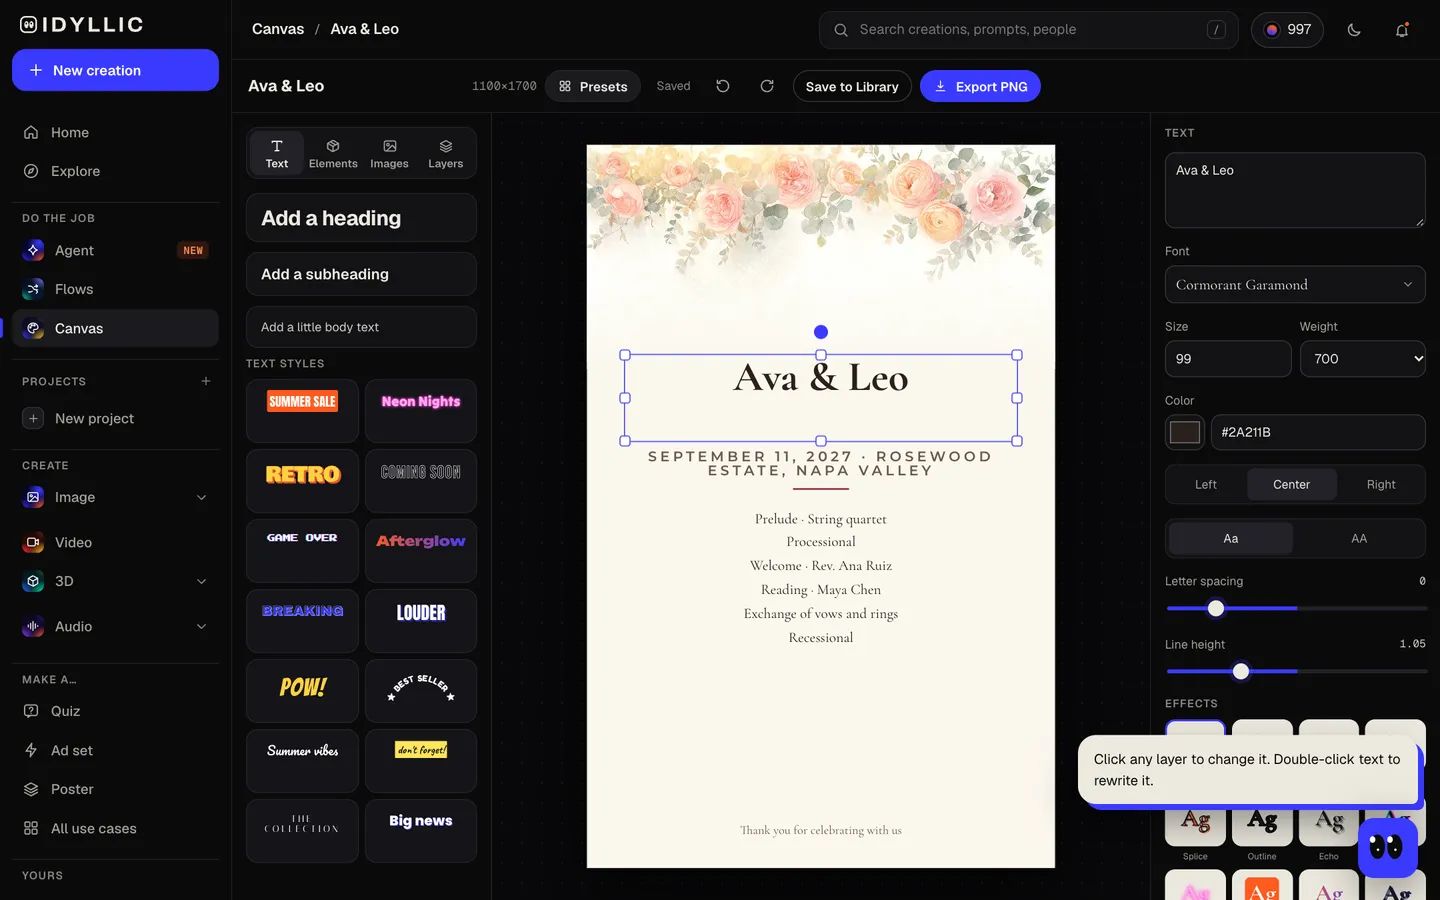Open Video creation
The image size is (1440, 900).
click(115, 542)
